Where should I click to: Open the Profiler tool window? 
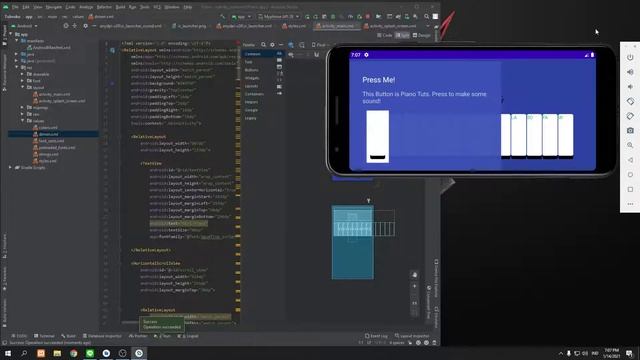click(x=138, y=336)
